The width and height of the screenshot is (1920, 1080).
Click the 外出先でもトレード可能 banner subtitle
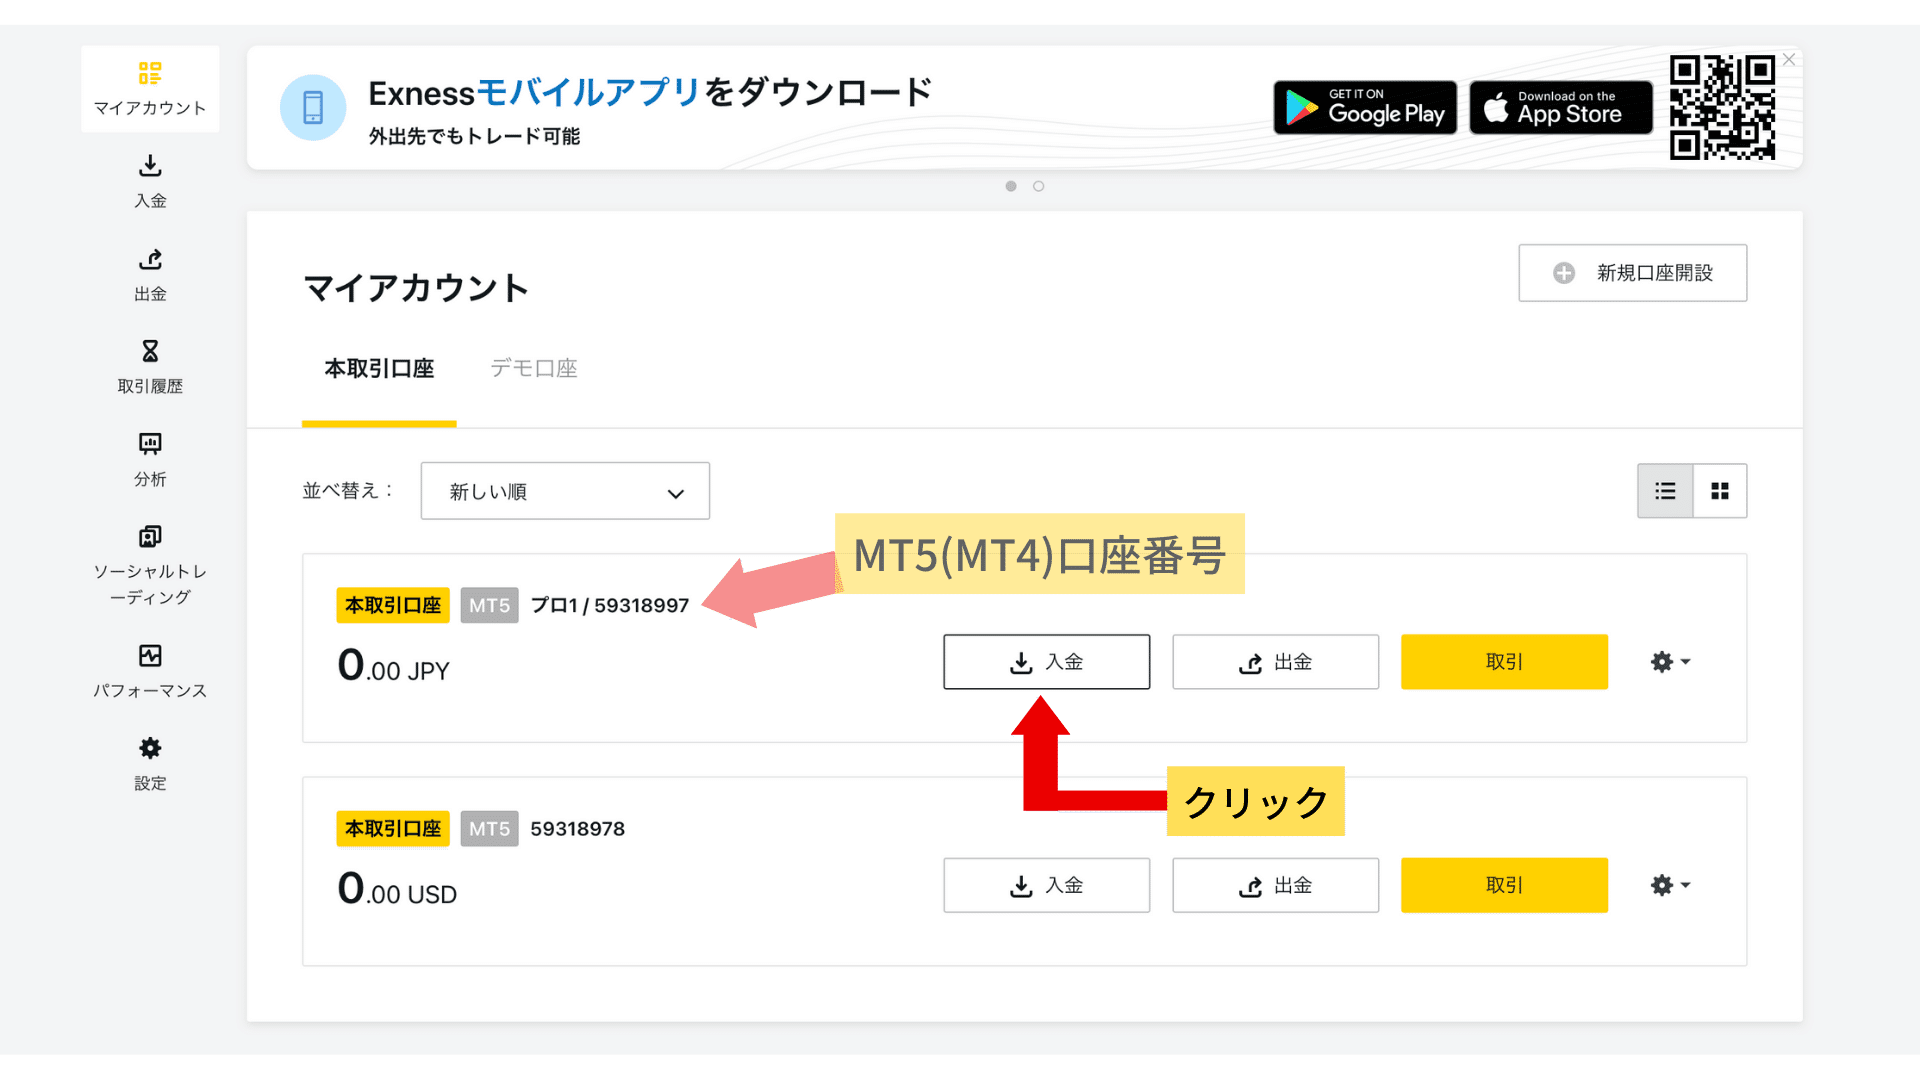click(474, 136)
